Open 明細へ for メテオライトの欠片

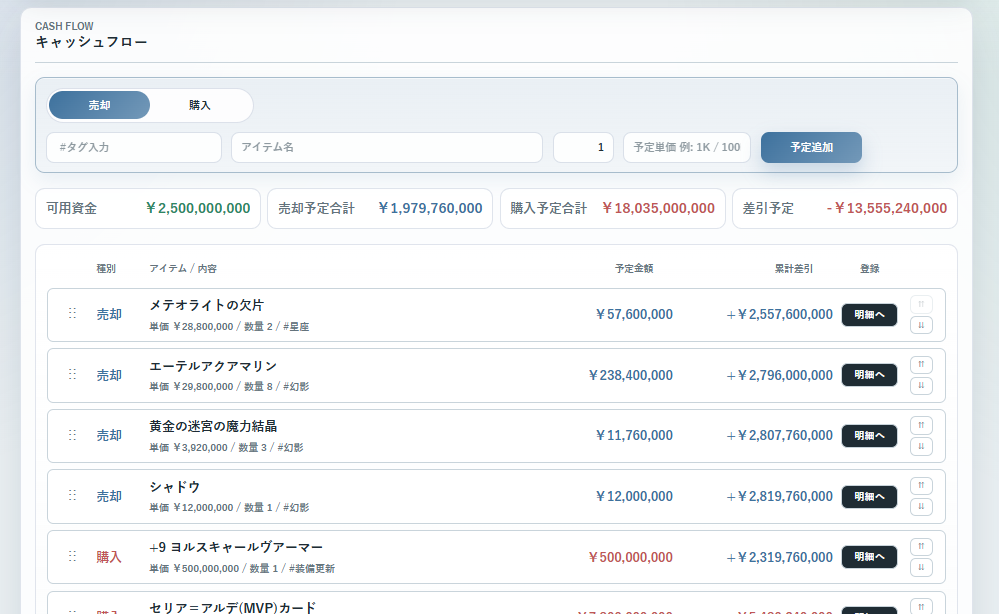coord(869,315)
